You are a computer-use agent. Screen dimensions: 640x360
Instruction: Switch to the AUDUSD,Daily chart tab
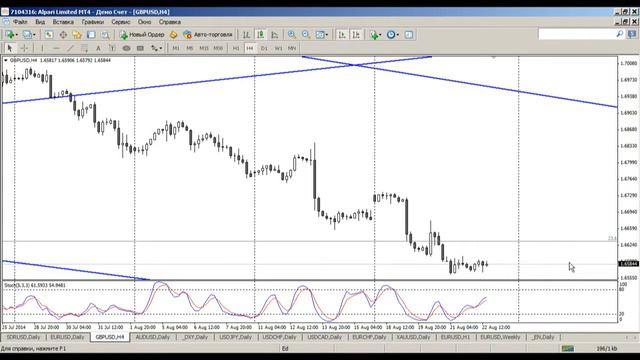tap(153, 337)
